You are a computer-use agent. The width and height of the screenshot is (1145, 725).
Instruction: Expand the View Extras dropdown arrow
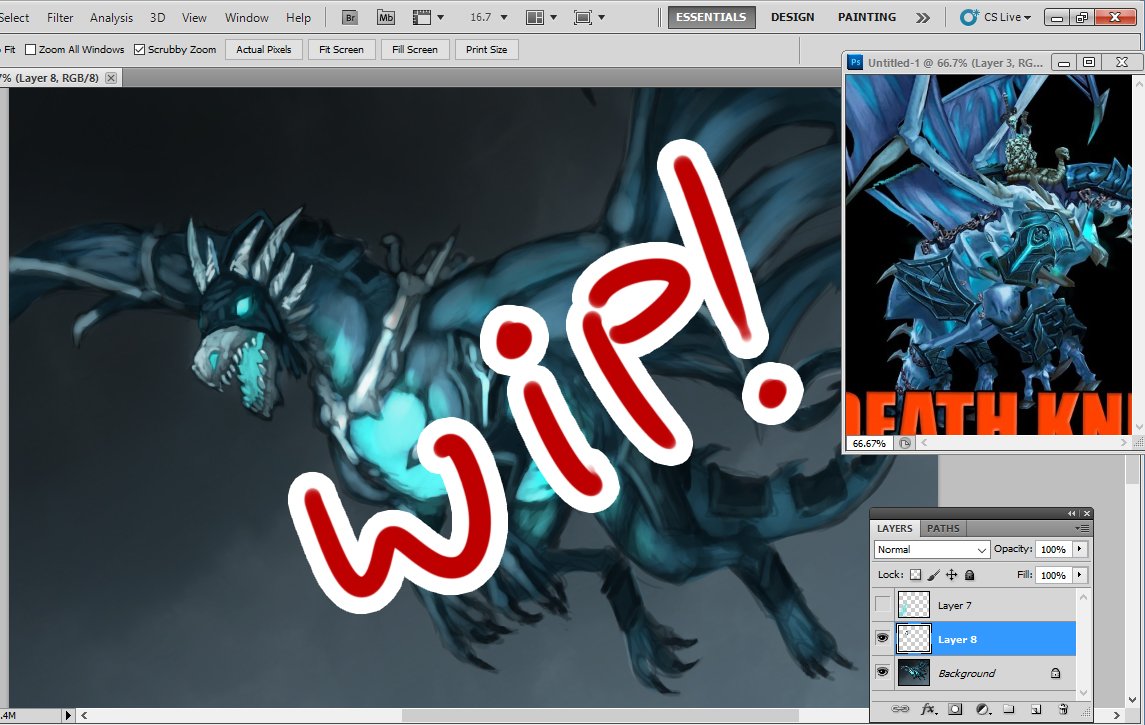tap(440, 18)
